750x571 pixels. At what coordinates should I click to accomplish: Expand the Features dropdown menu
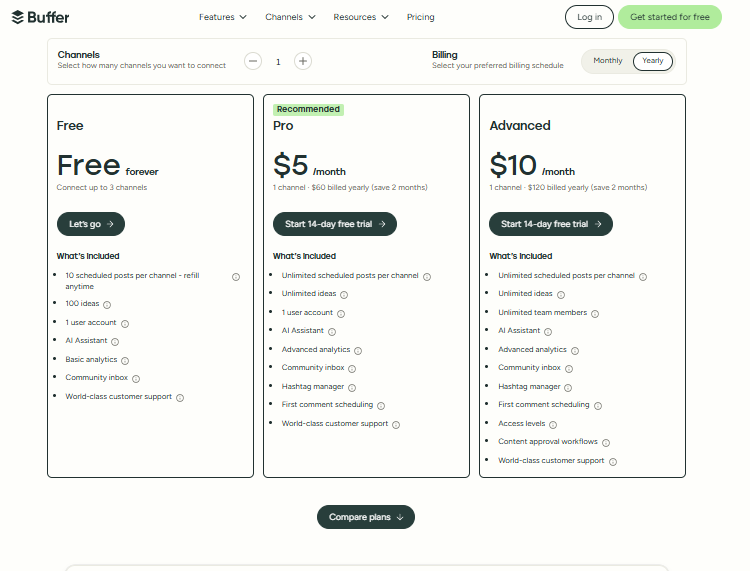(x=223, y=17)
